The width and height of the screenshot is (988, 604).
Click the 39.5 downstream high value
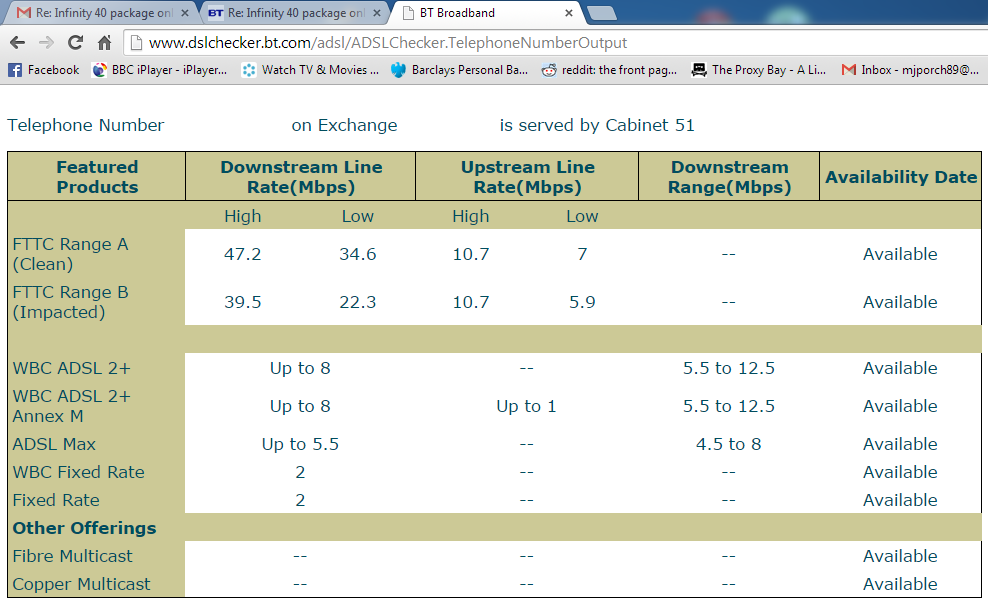click(243, 302)
